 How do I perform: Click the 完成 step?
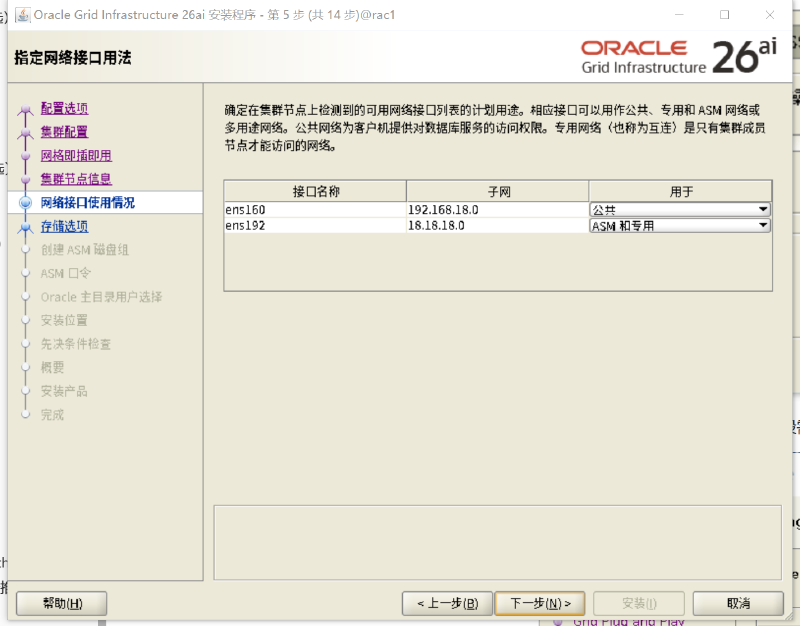[53, 415]
